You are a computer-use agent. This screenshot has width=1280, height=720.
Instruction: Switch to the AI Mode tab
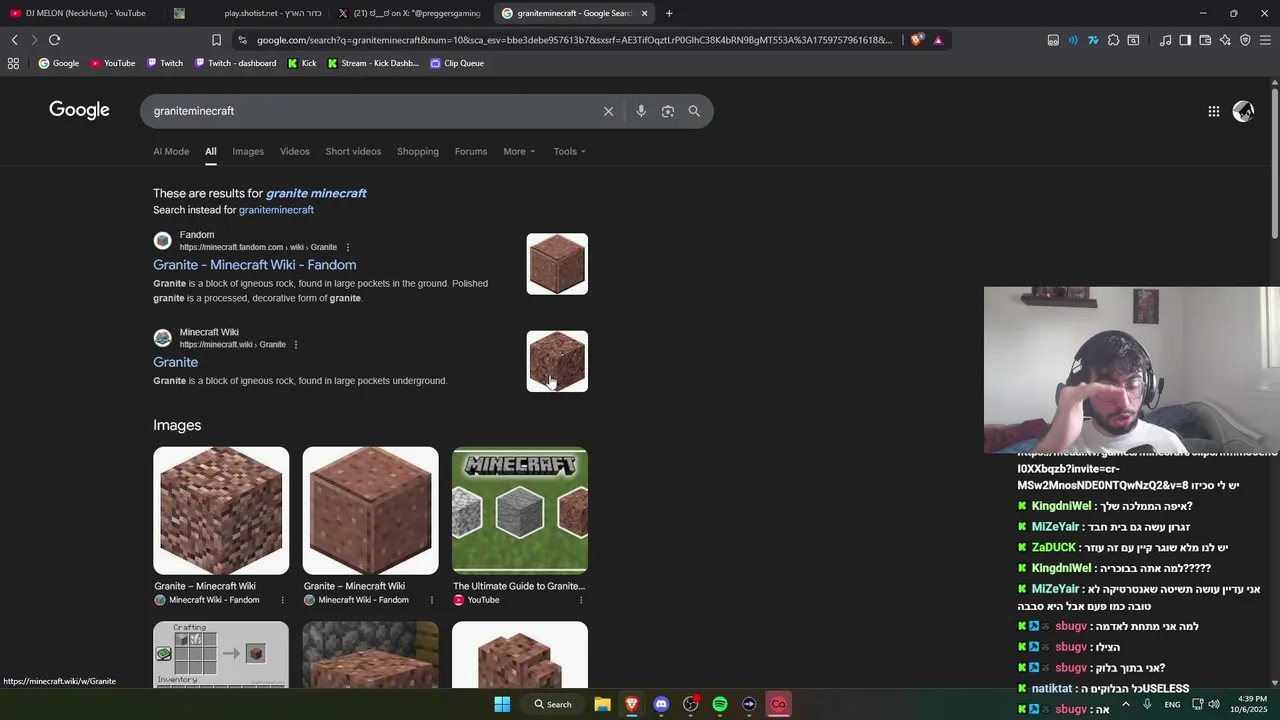pos(171,151)
